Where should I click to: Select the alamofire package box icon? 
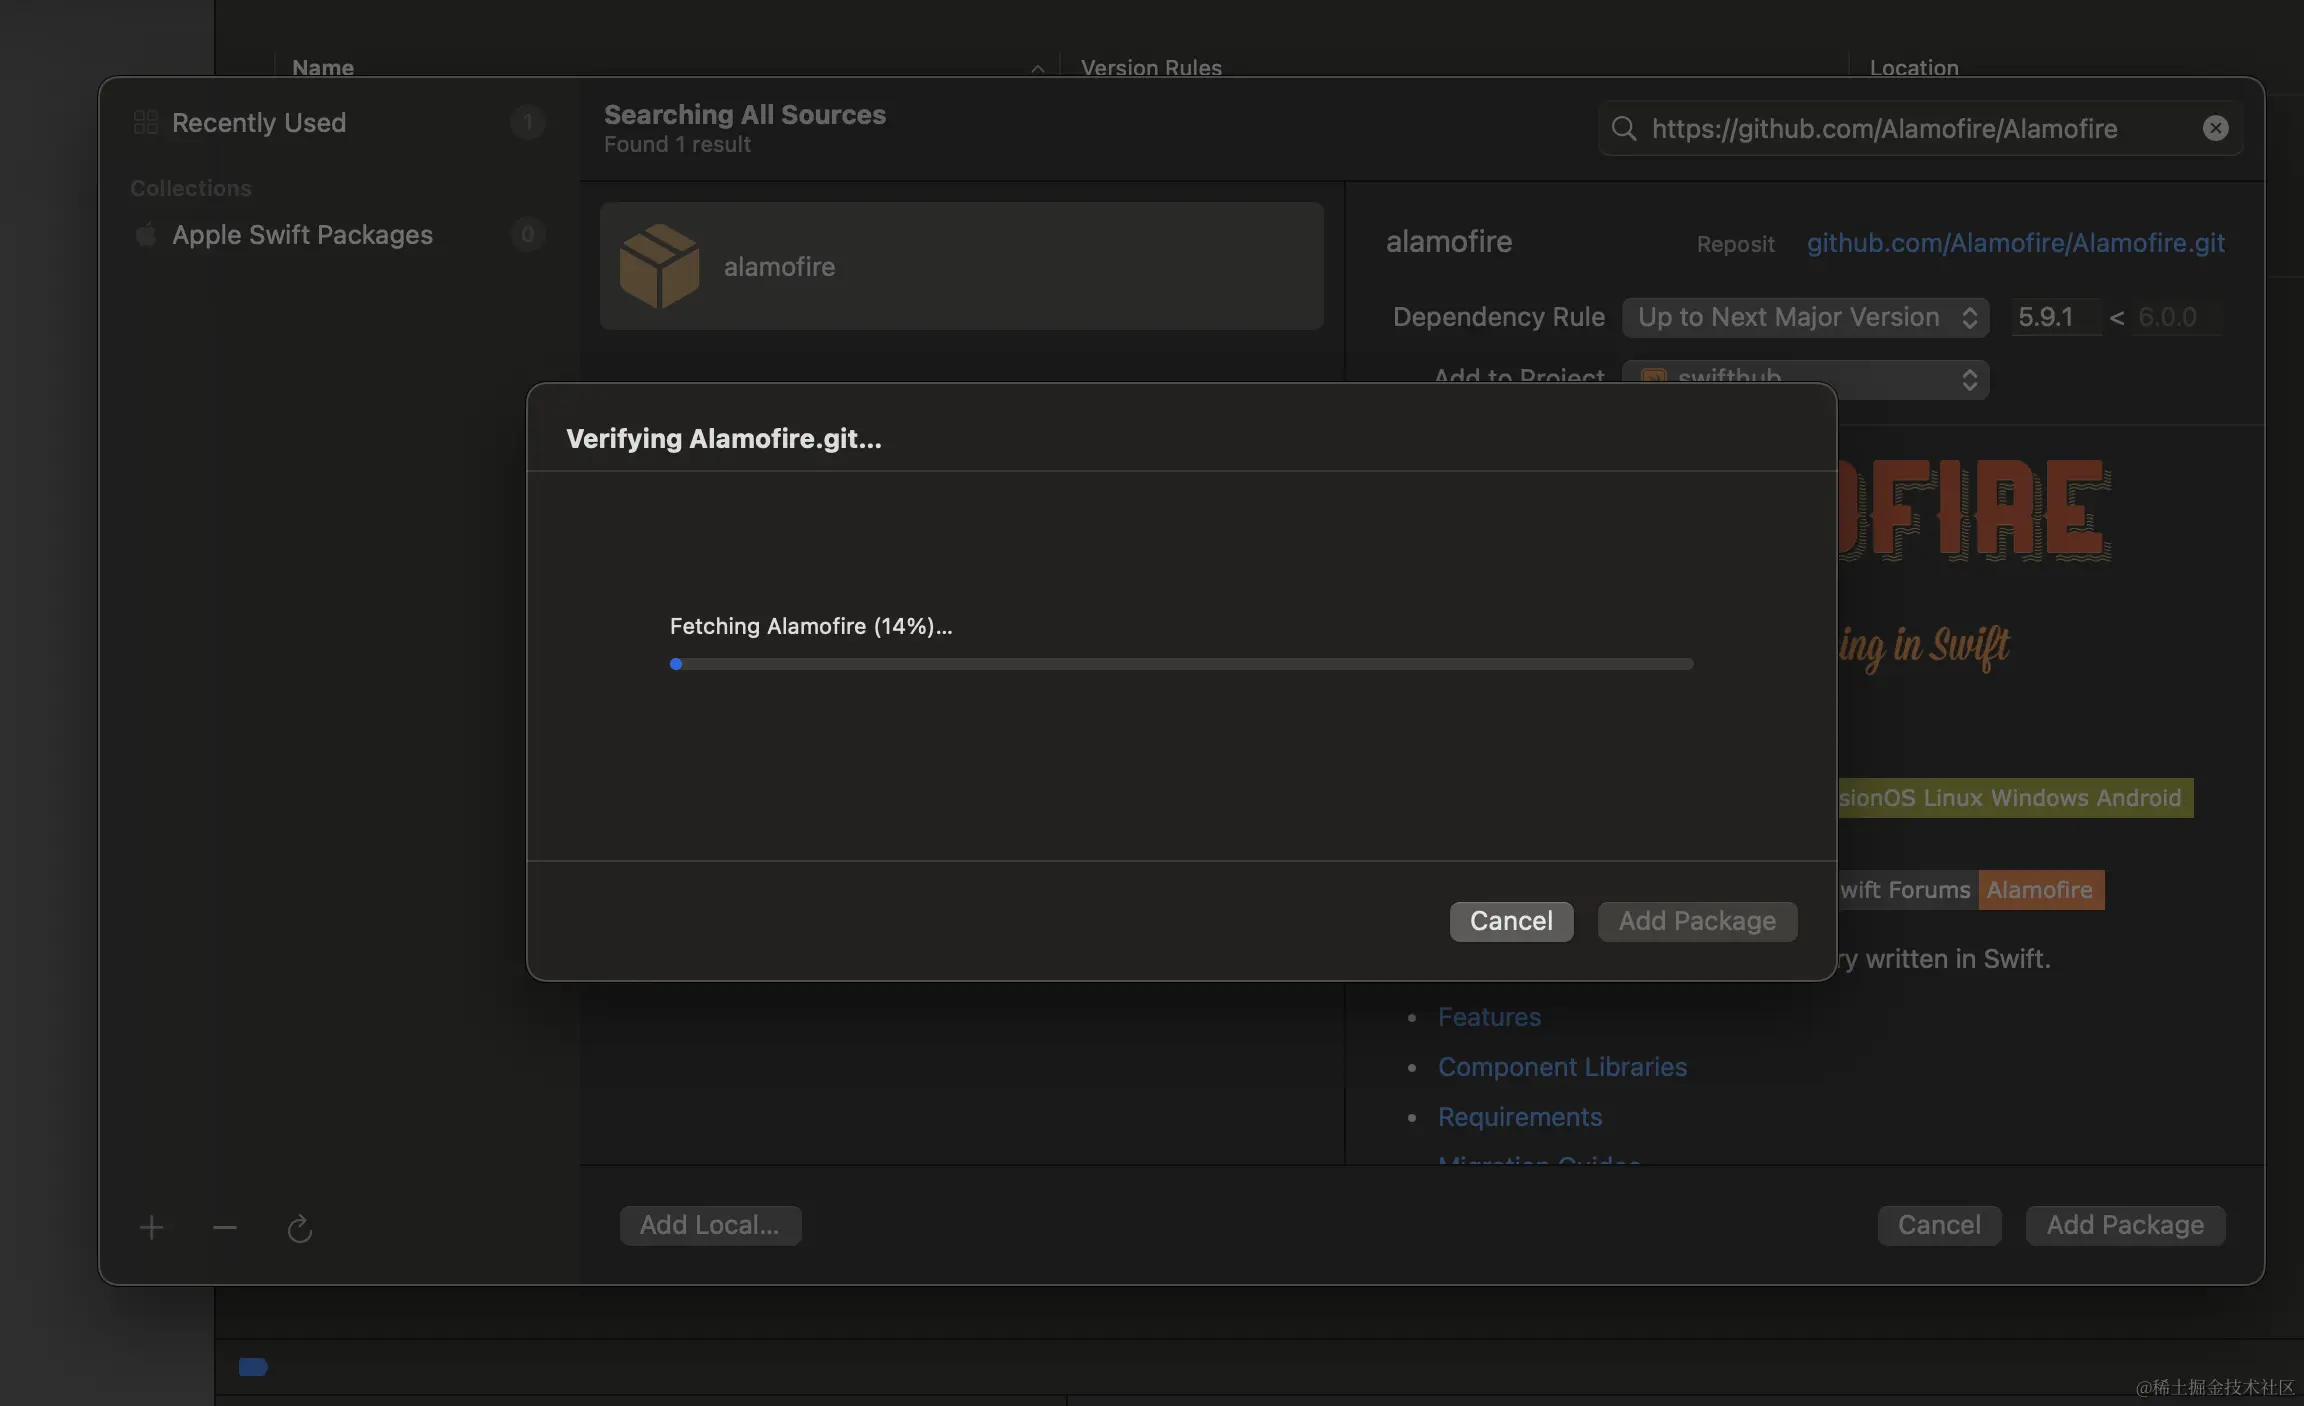click(659, 266)
